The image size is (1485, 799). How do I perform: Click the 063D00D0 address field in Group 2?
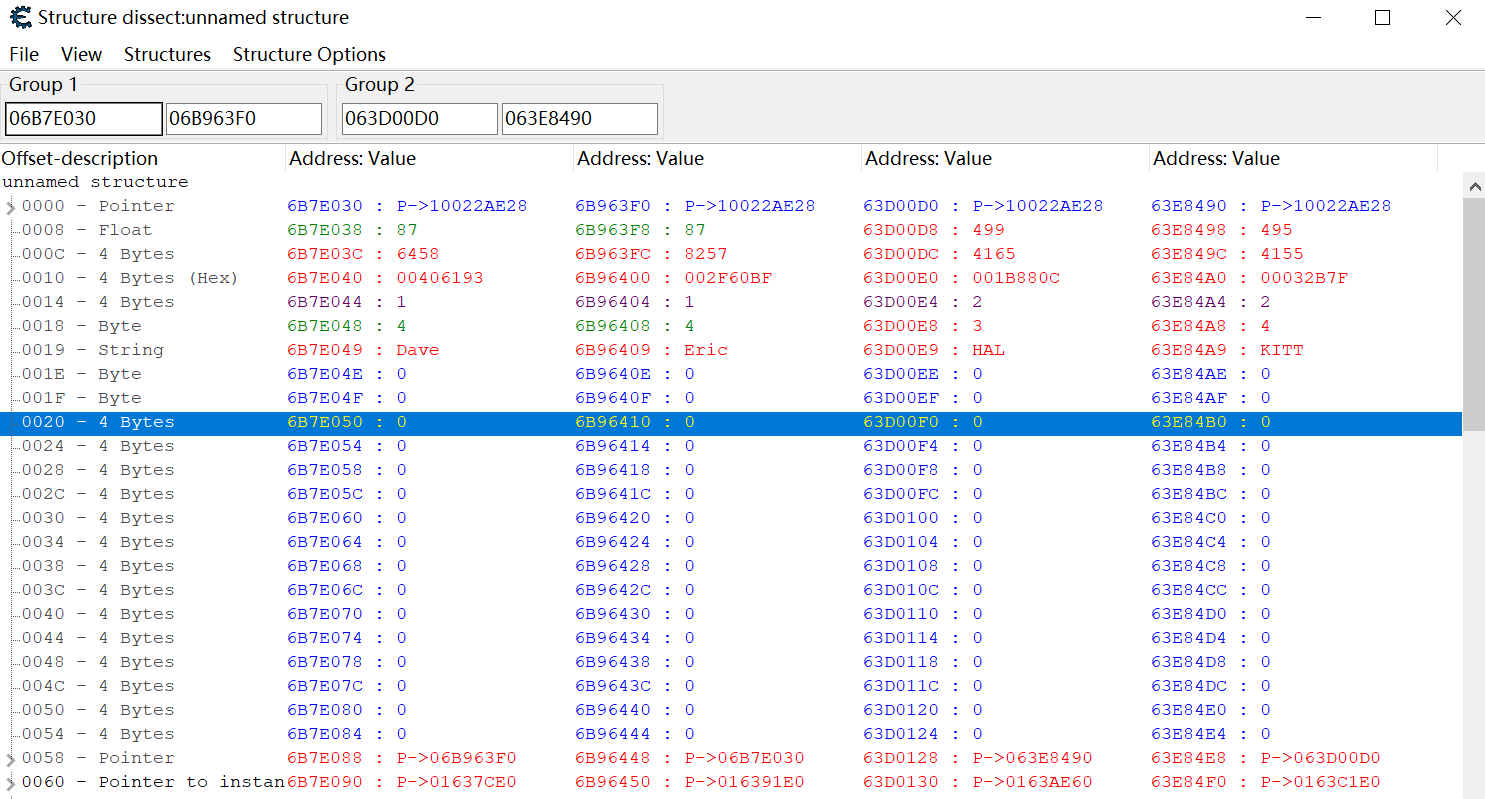tap(420, 118)
